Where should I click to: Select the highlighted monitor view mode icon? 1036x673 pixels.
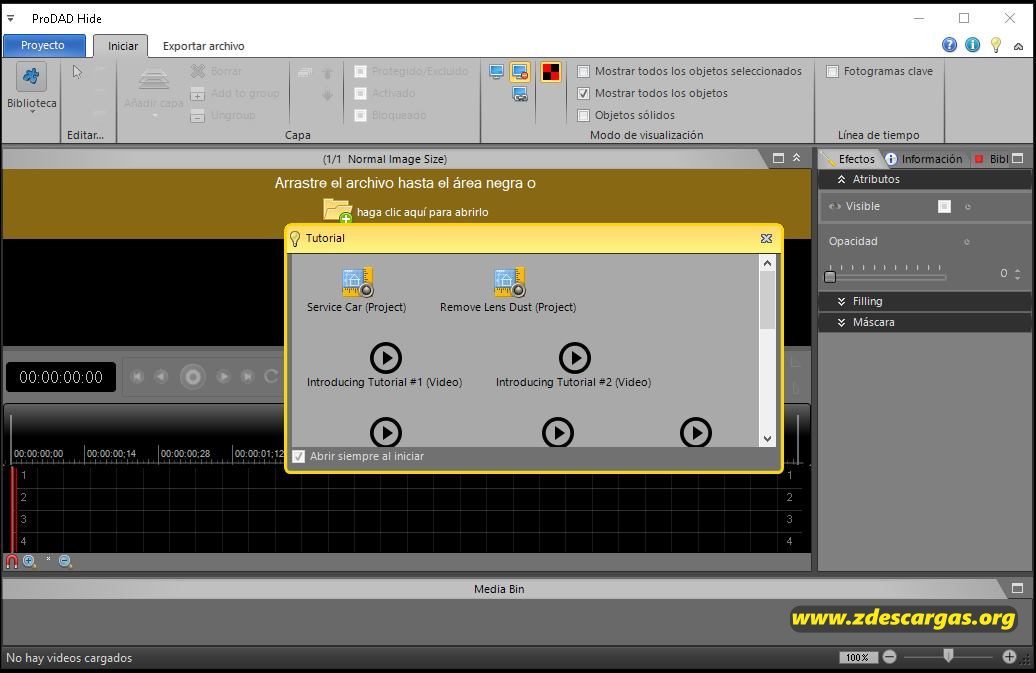[x=520, y=71]
